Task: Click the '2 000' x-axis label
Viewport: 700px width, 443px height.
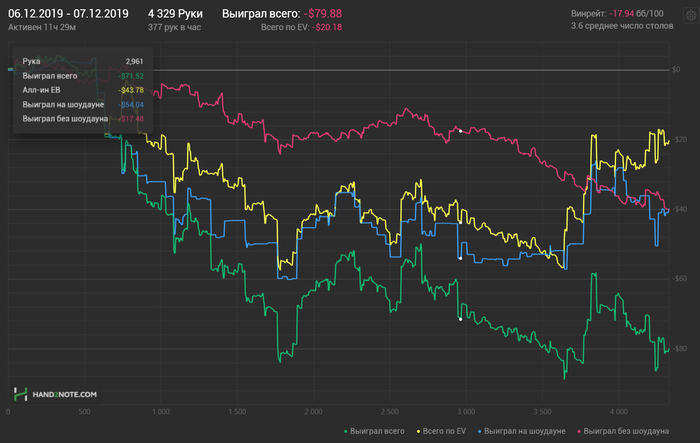Action: pyautogui.click(x=313, y=411)
